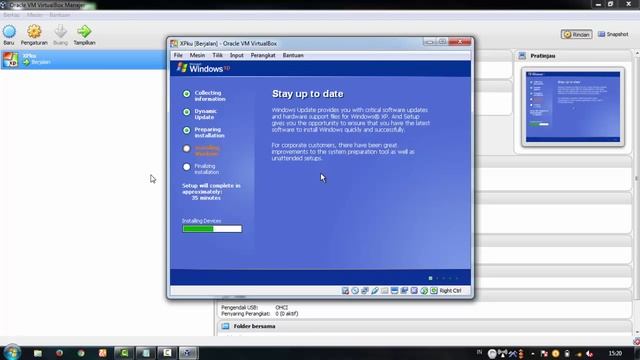The height and width of the screenshot is (360, 640).
Task: Click display status icon in VM status bar
Action: 394,291
